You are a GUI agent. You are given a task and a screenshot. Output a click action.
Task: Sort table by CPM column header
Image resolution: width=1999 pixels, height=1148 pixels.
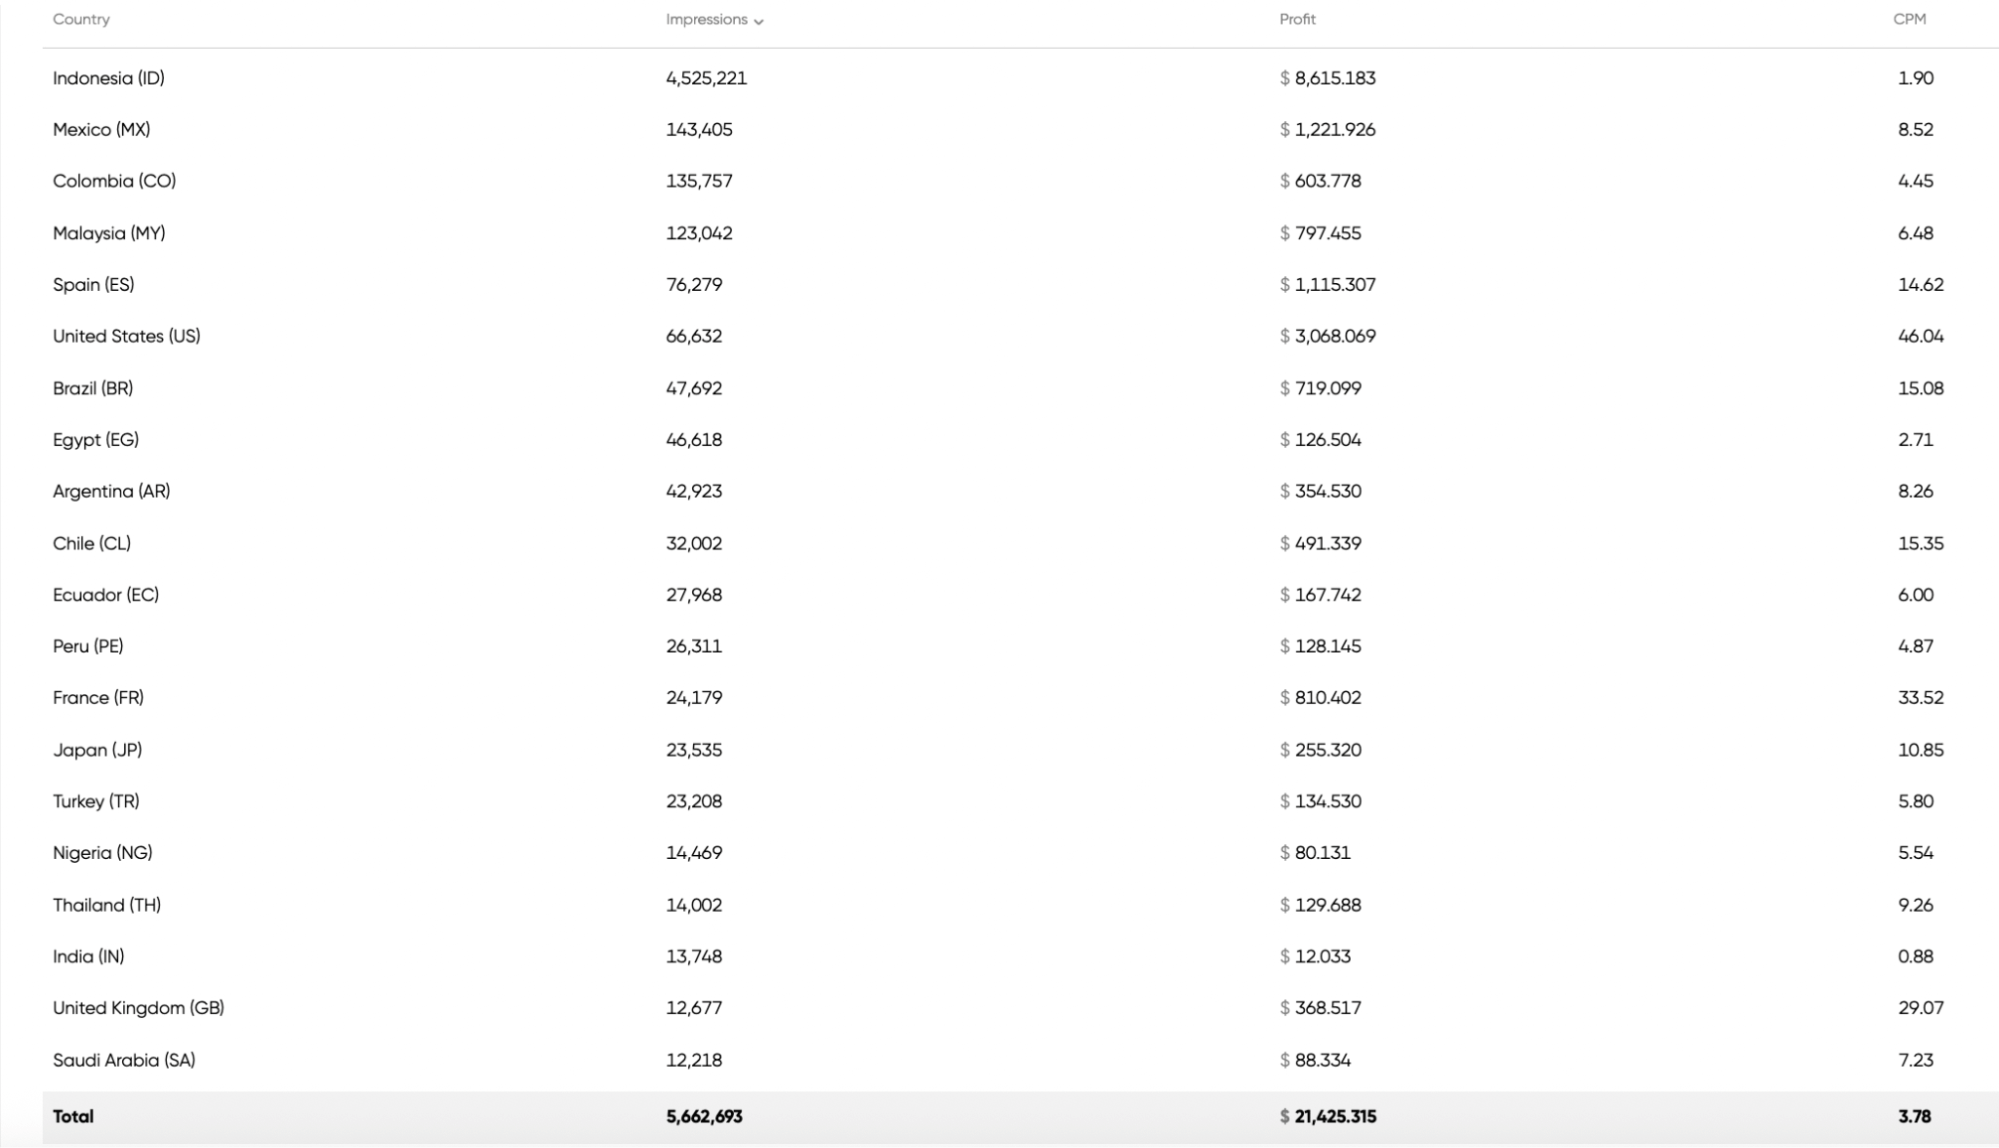point(1909,19)
